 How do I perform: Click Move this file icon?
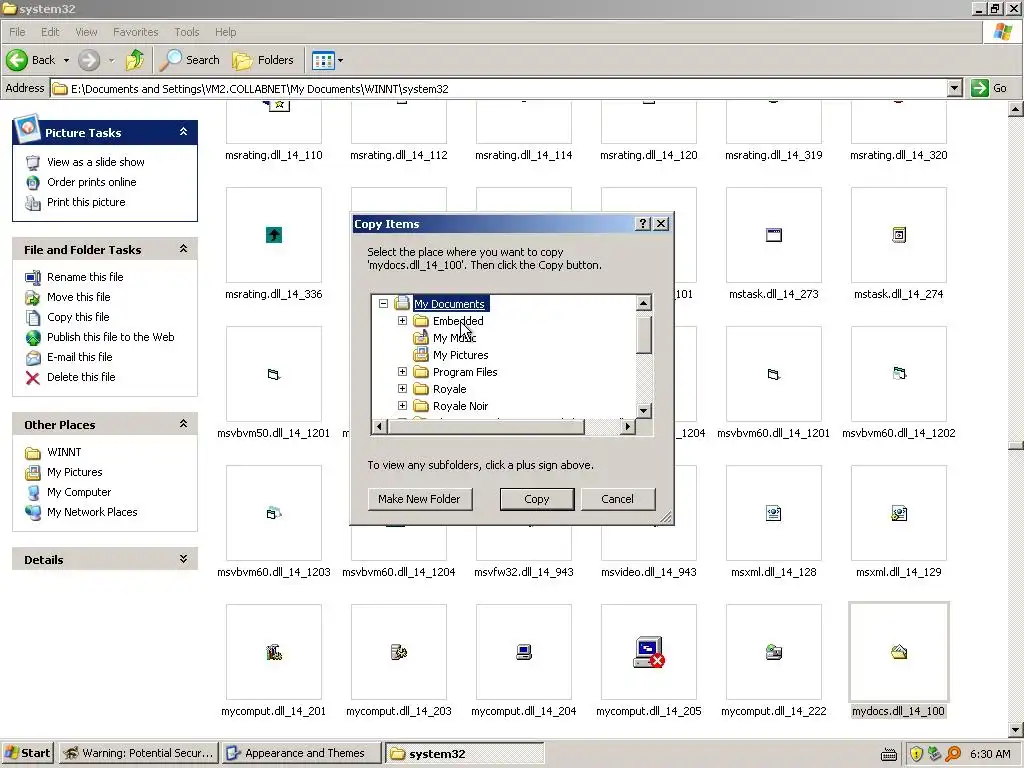coord(33,298)
